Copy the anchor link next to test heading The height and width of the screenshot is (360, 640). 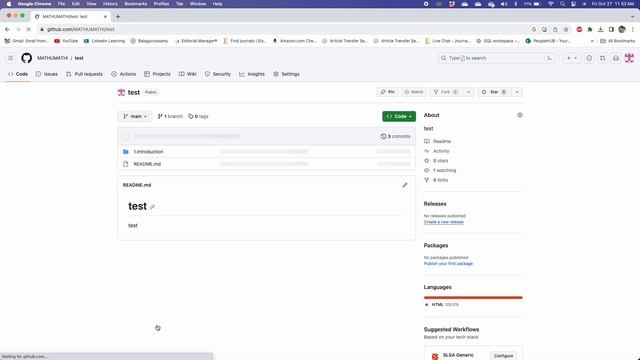coord(152,207)
